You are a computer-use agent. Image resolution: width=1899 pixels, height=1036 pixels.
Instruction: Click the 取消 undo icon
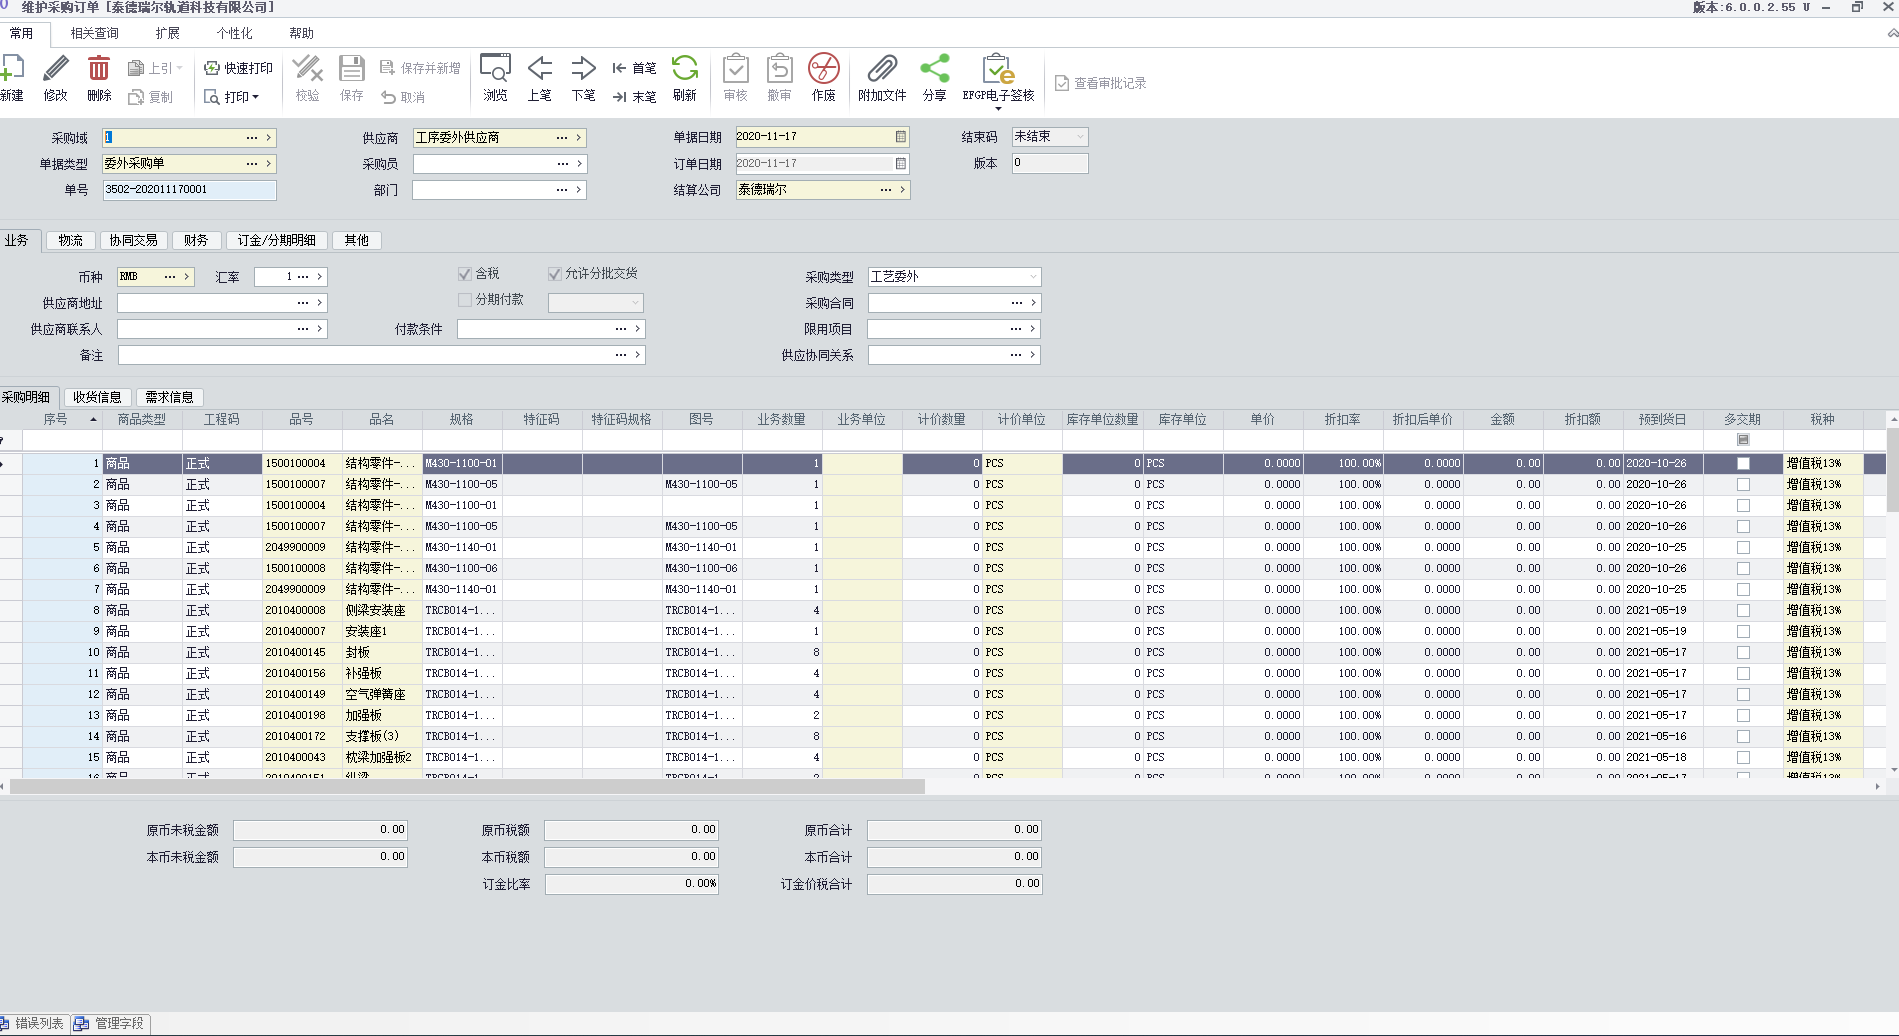[x=388, y=97]
